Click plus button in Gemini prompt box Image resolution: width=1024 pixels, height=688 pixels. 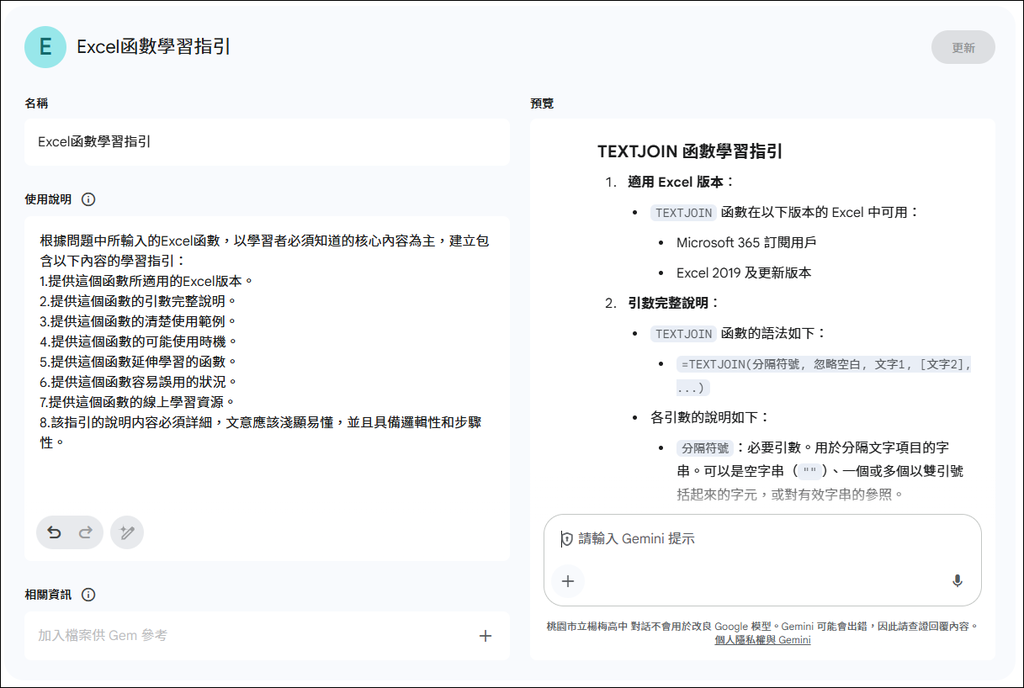(568, 581)
